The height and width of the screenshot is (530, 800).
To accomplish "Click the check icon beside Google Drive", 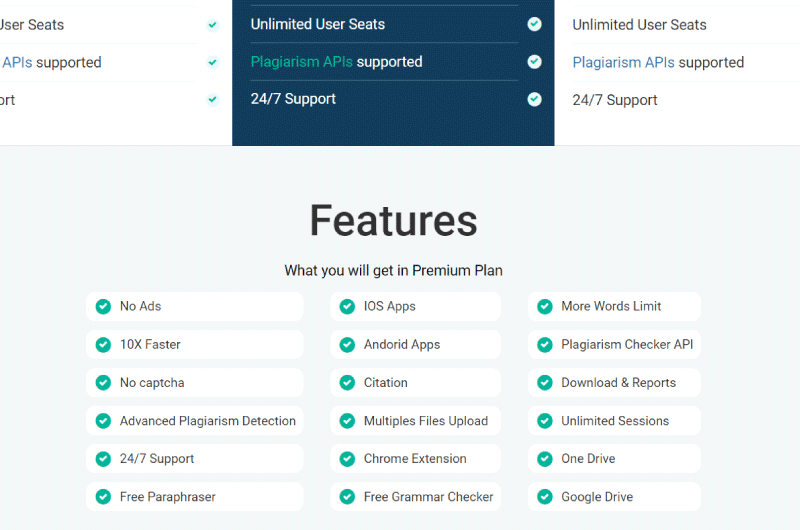I will pos(545,497).
